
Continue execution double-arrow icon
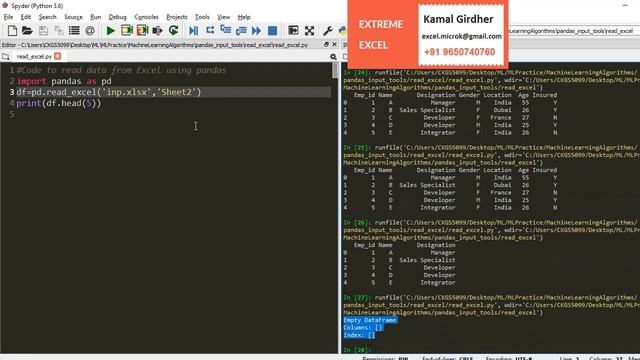(x=256, y=31)
